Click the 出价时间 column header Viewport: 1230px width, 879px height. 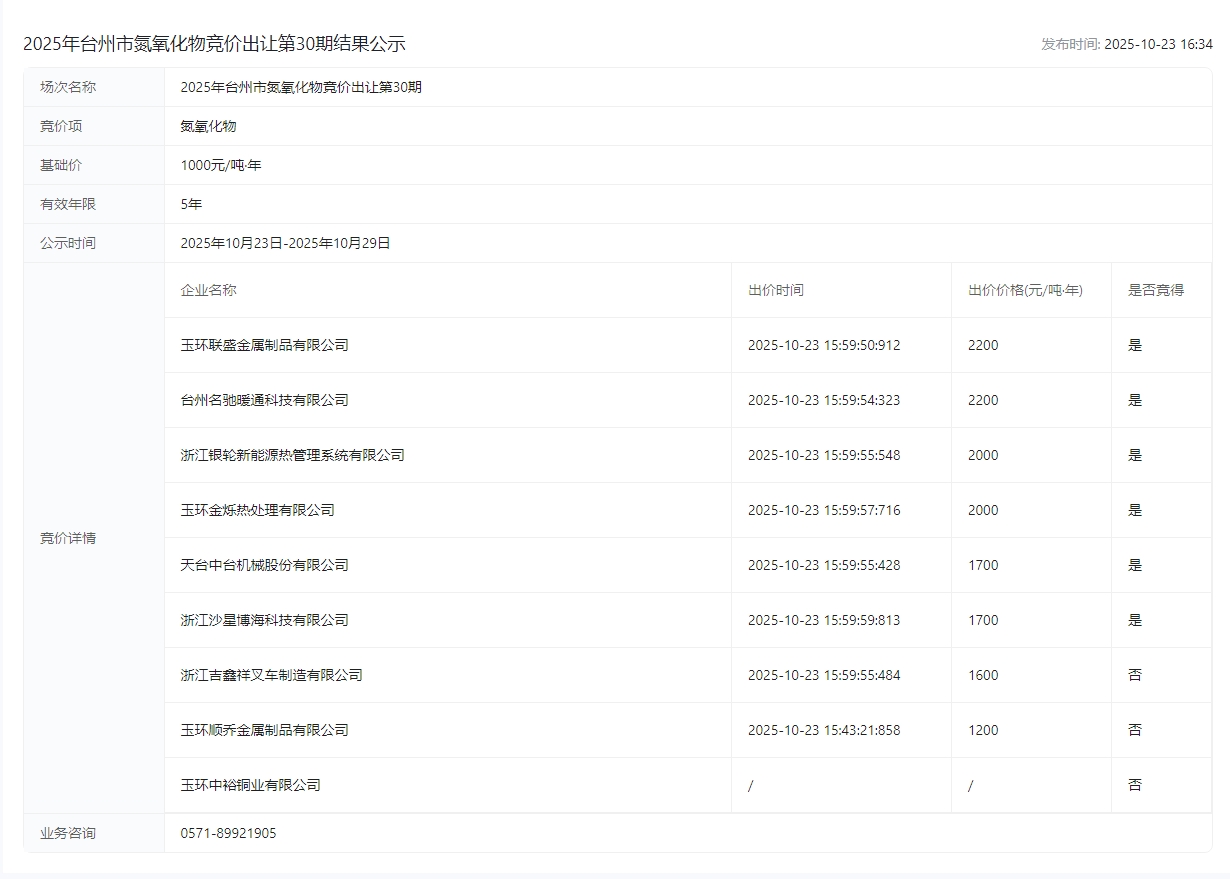(x=775, y=290)
